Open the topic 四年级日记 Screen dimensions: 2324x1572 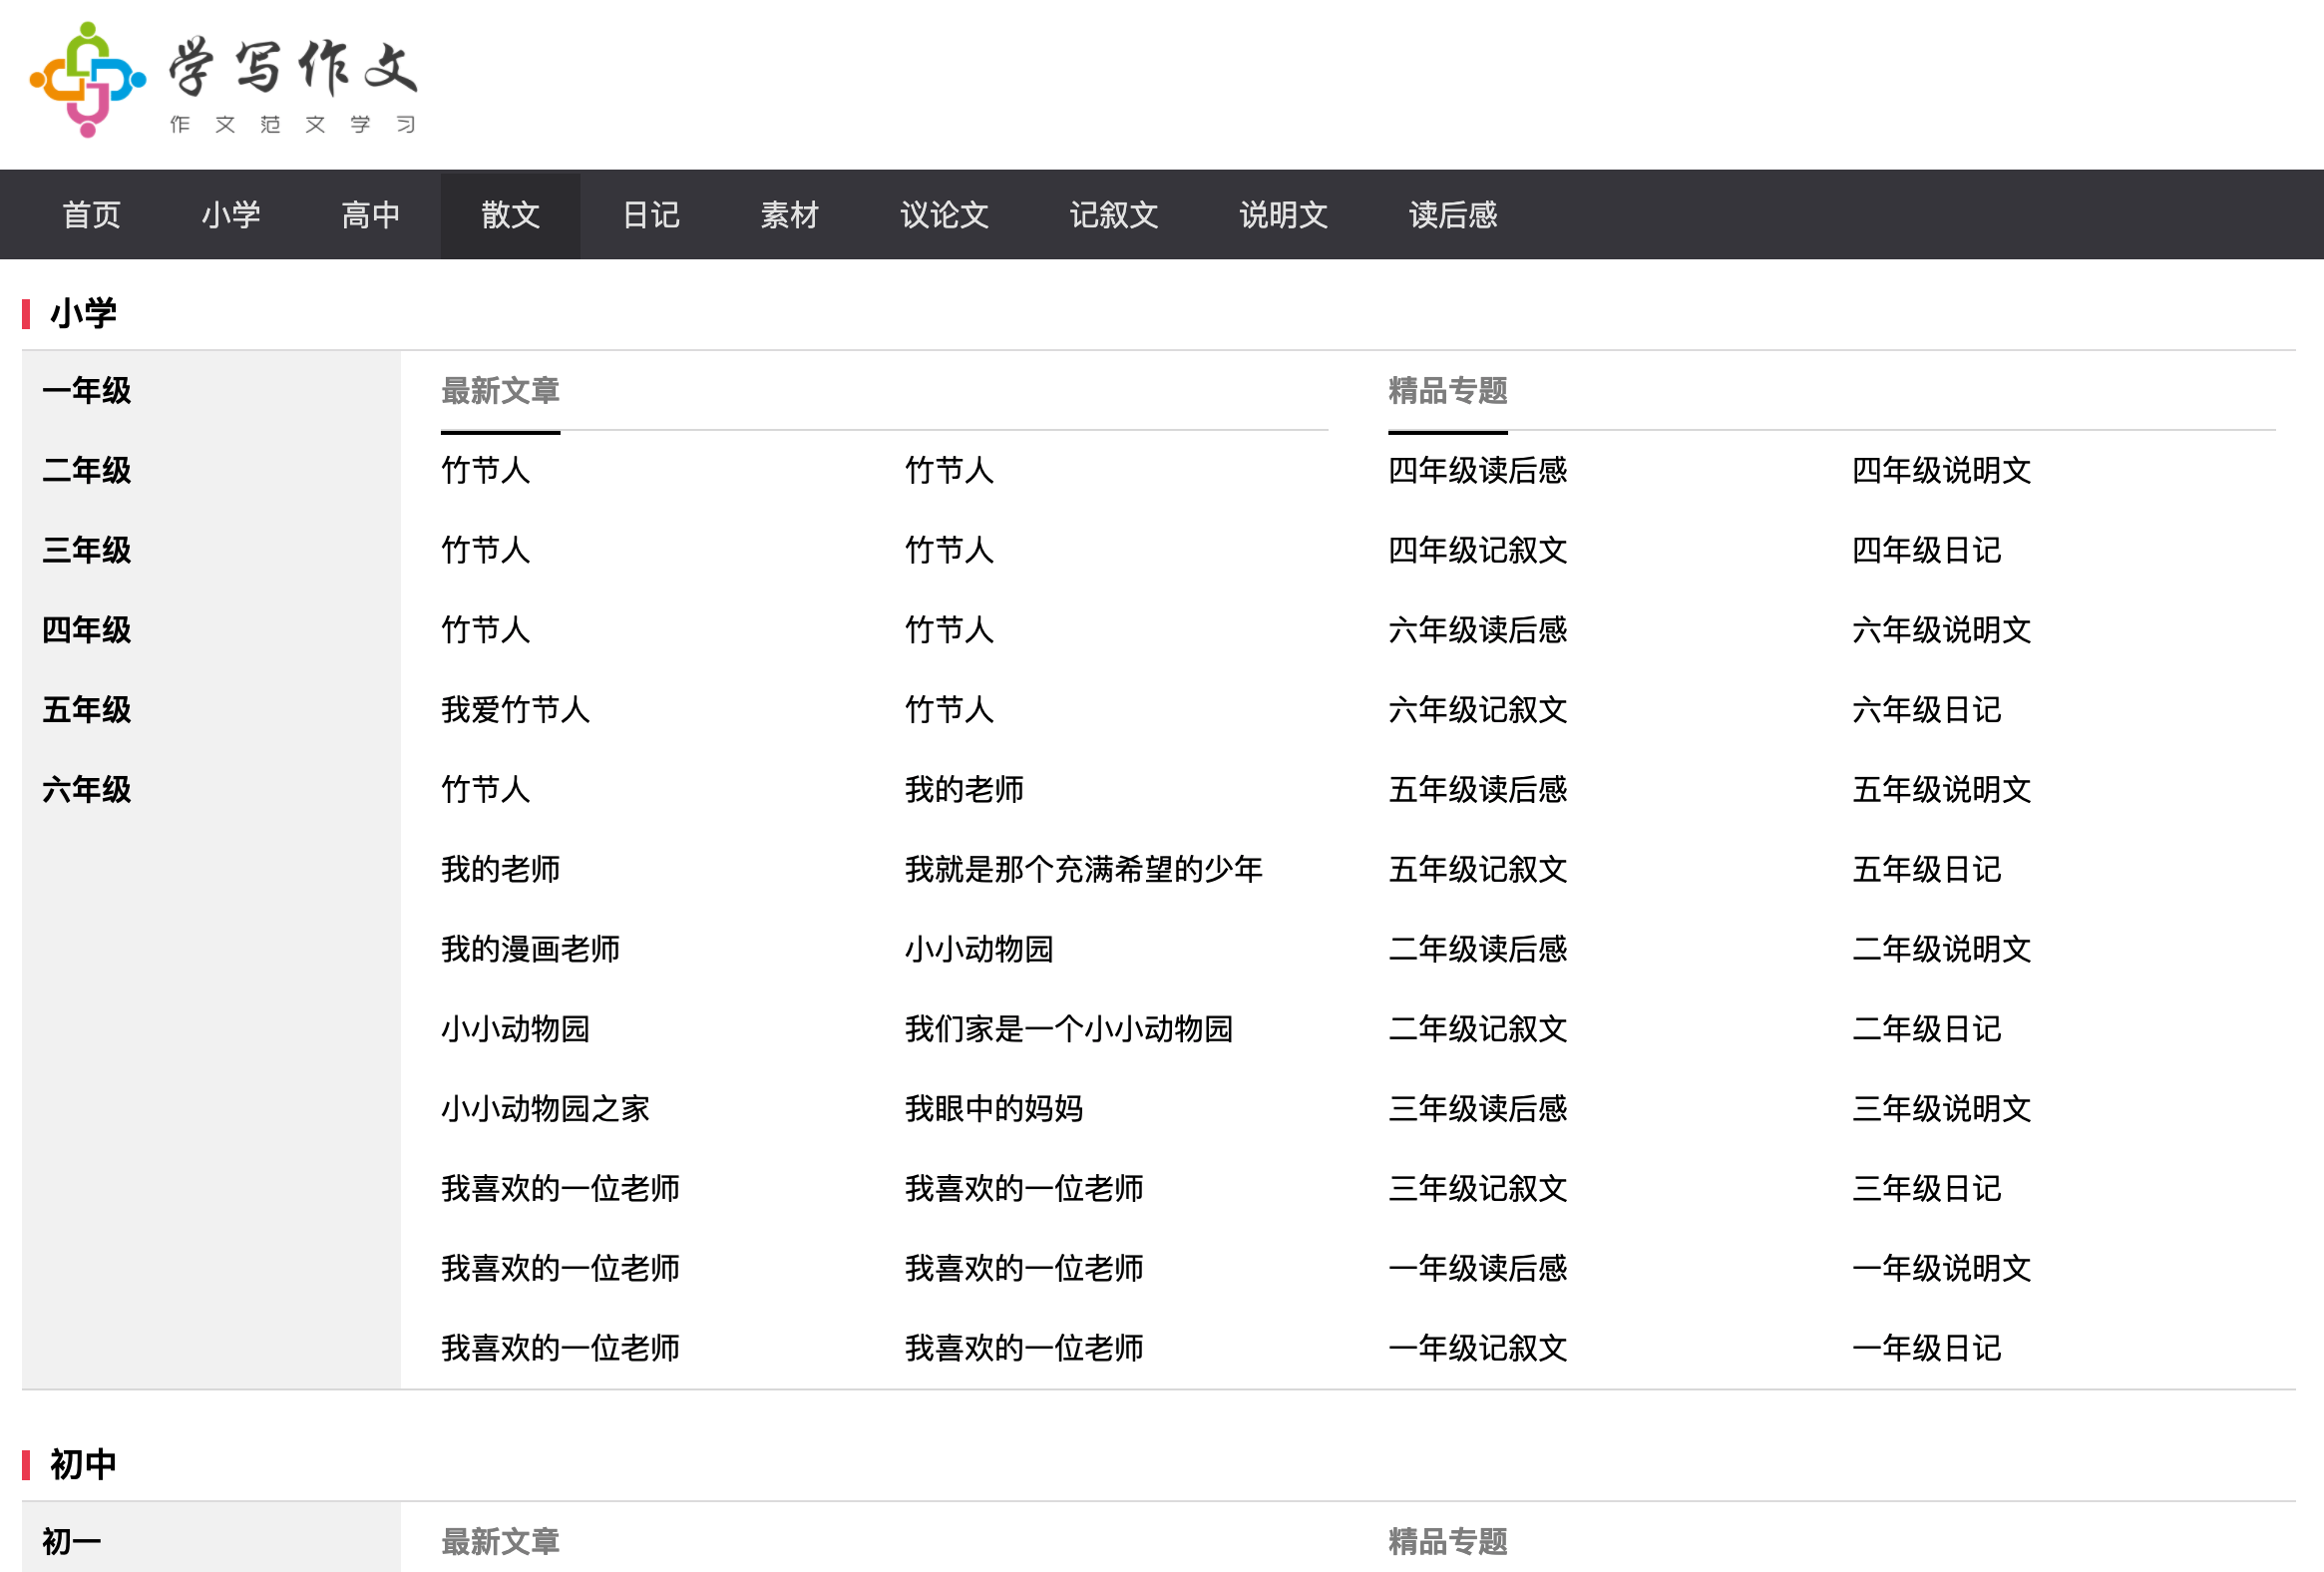coord(1927,551)
